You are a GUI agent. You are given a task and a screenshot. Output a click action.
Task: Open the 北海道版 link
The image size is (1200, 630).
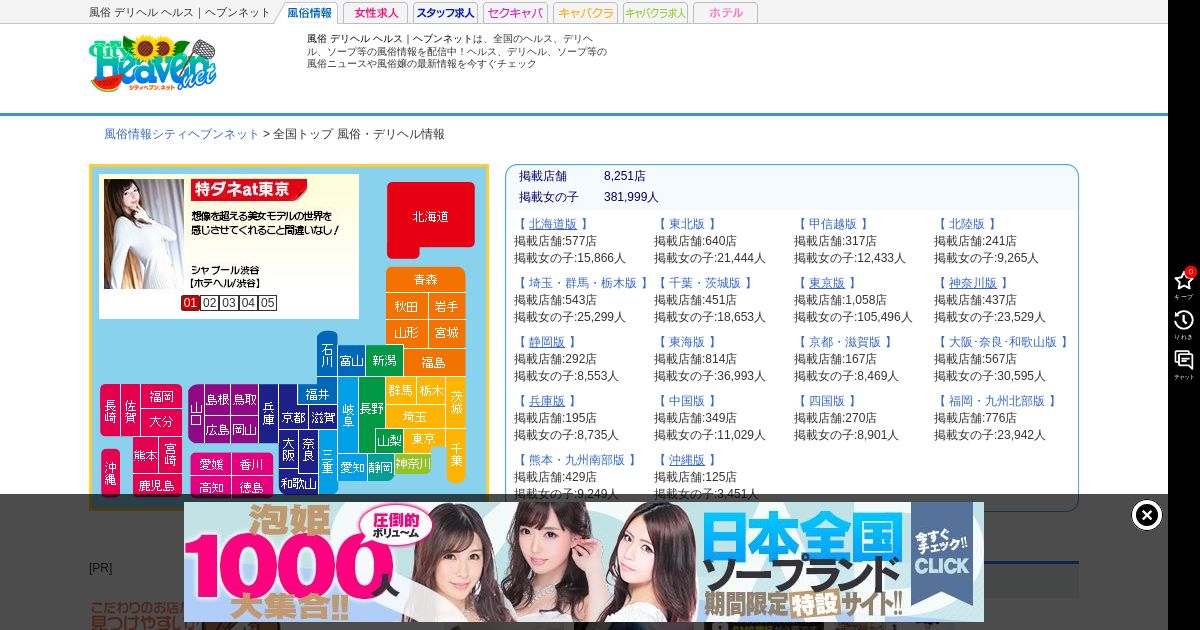(x=553, y=224)
